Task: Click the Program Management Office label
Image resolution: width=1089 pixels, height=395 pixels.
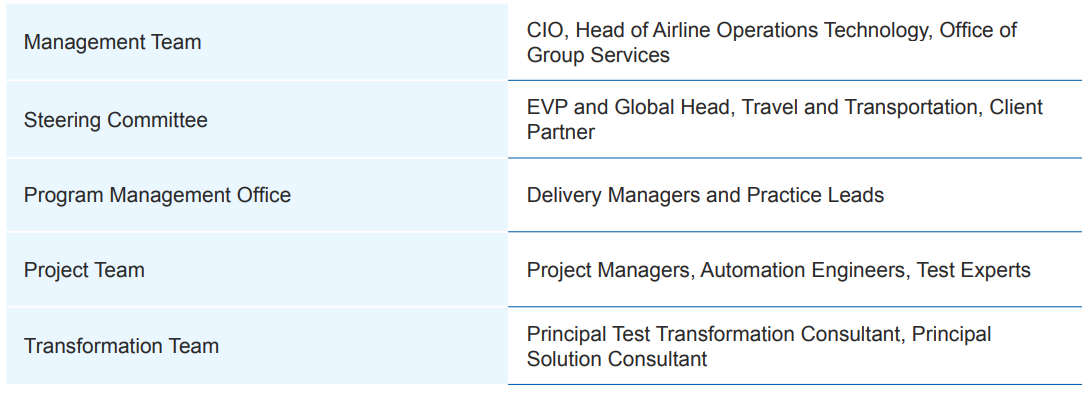Action: (x=157, y=195)
